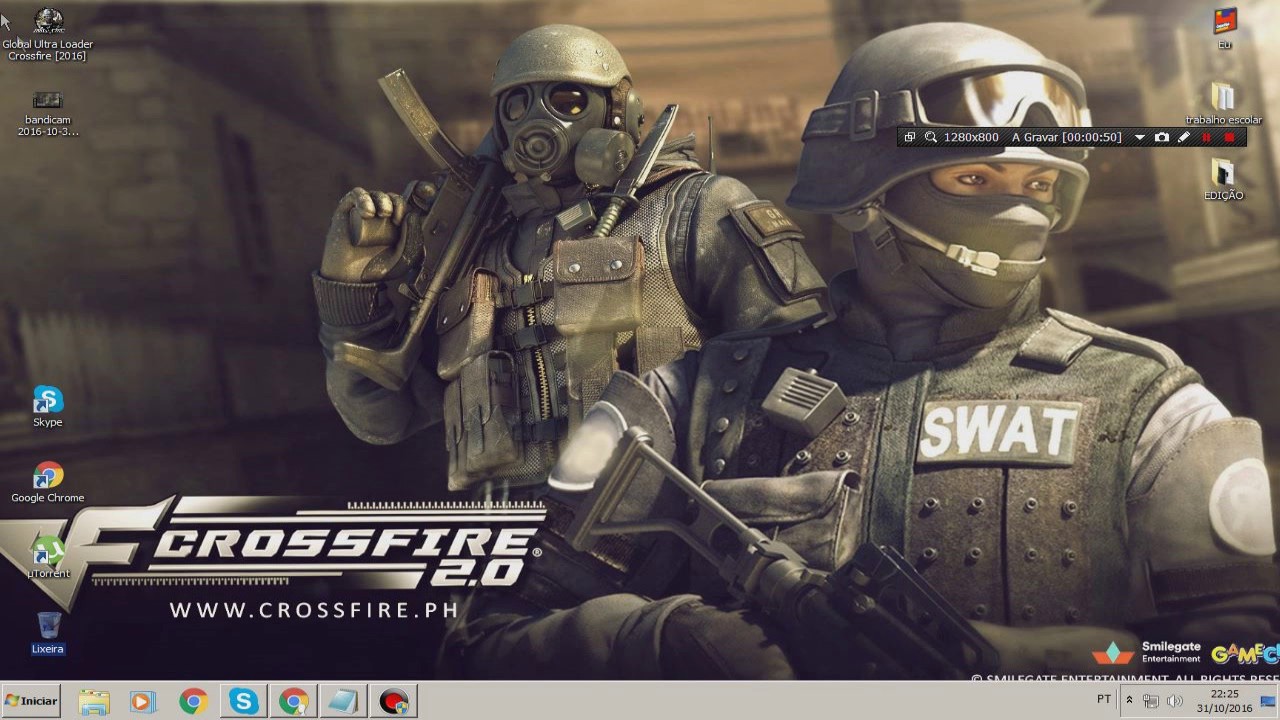Image resolution: width=1280 pixels, height=720 pixels.
Task: Stop the Bandicam recording with the red square
Action: tap(1229, 137)
